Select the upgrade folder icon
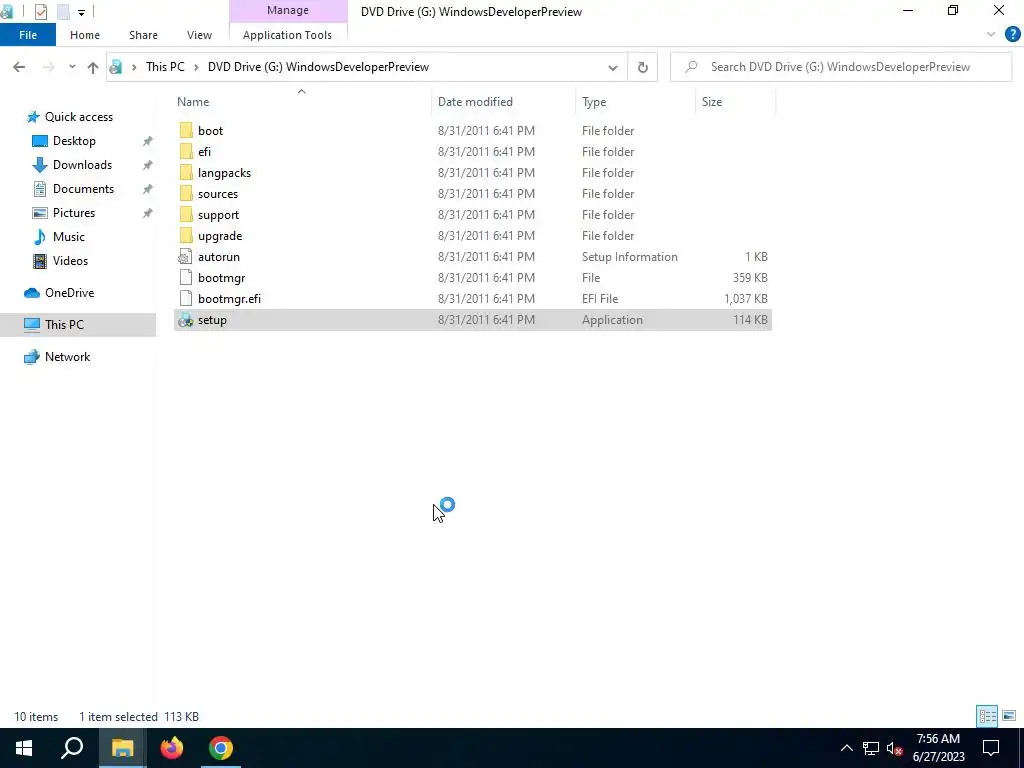This screenshot has width=1024, height=768. pyautogui.click(x=186, y=235)
